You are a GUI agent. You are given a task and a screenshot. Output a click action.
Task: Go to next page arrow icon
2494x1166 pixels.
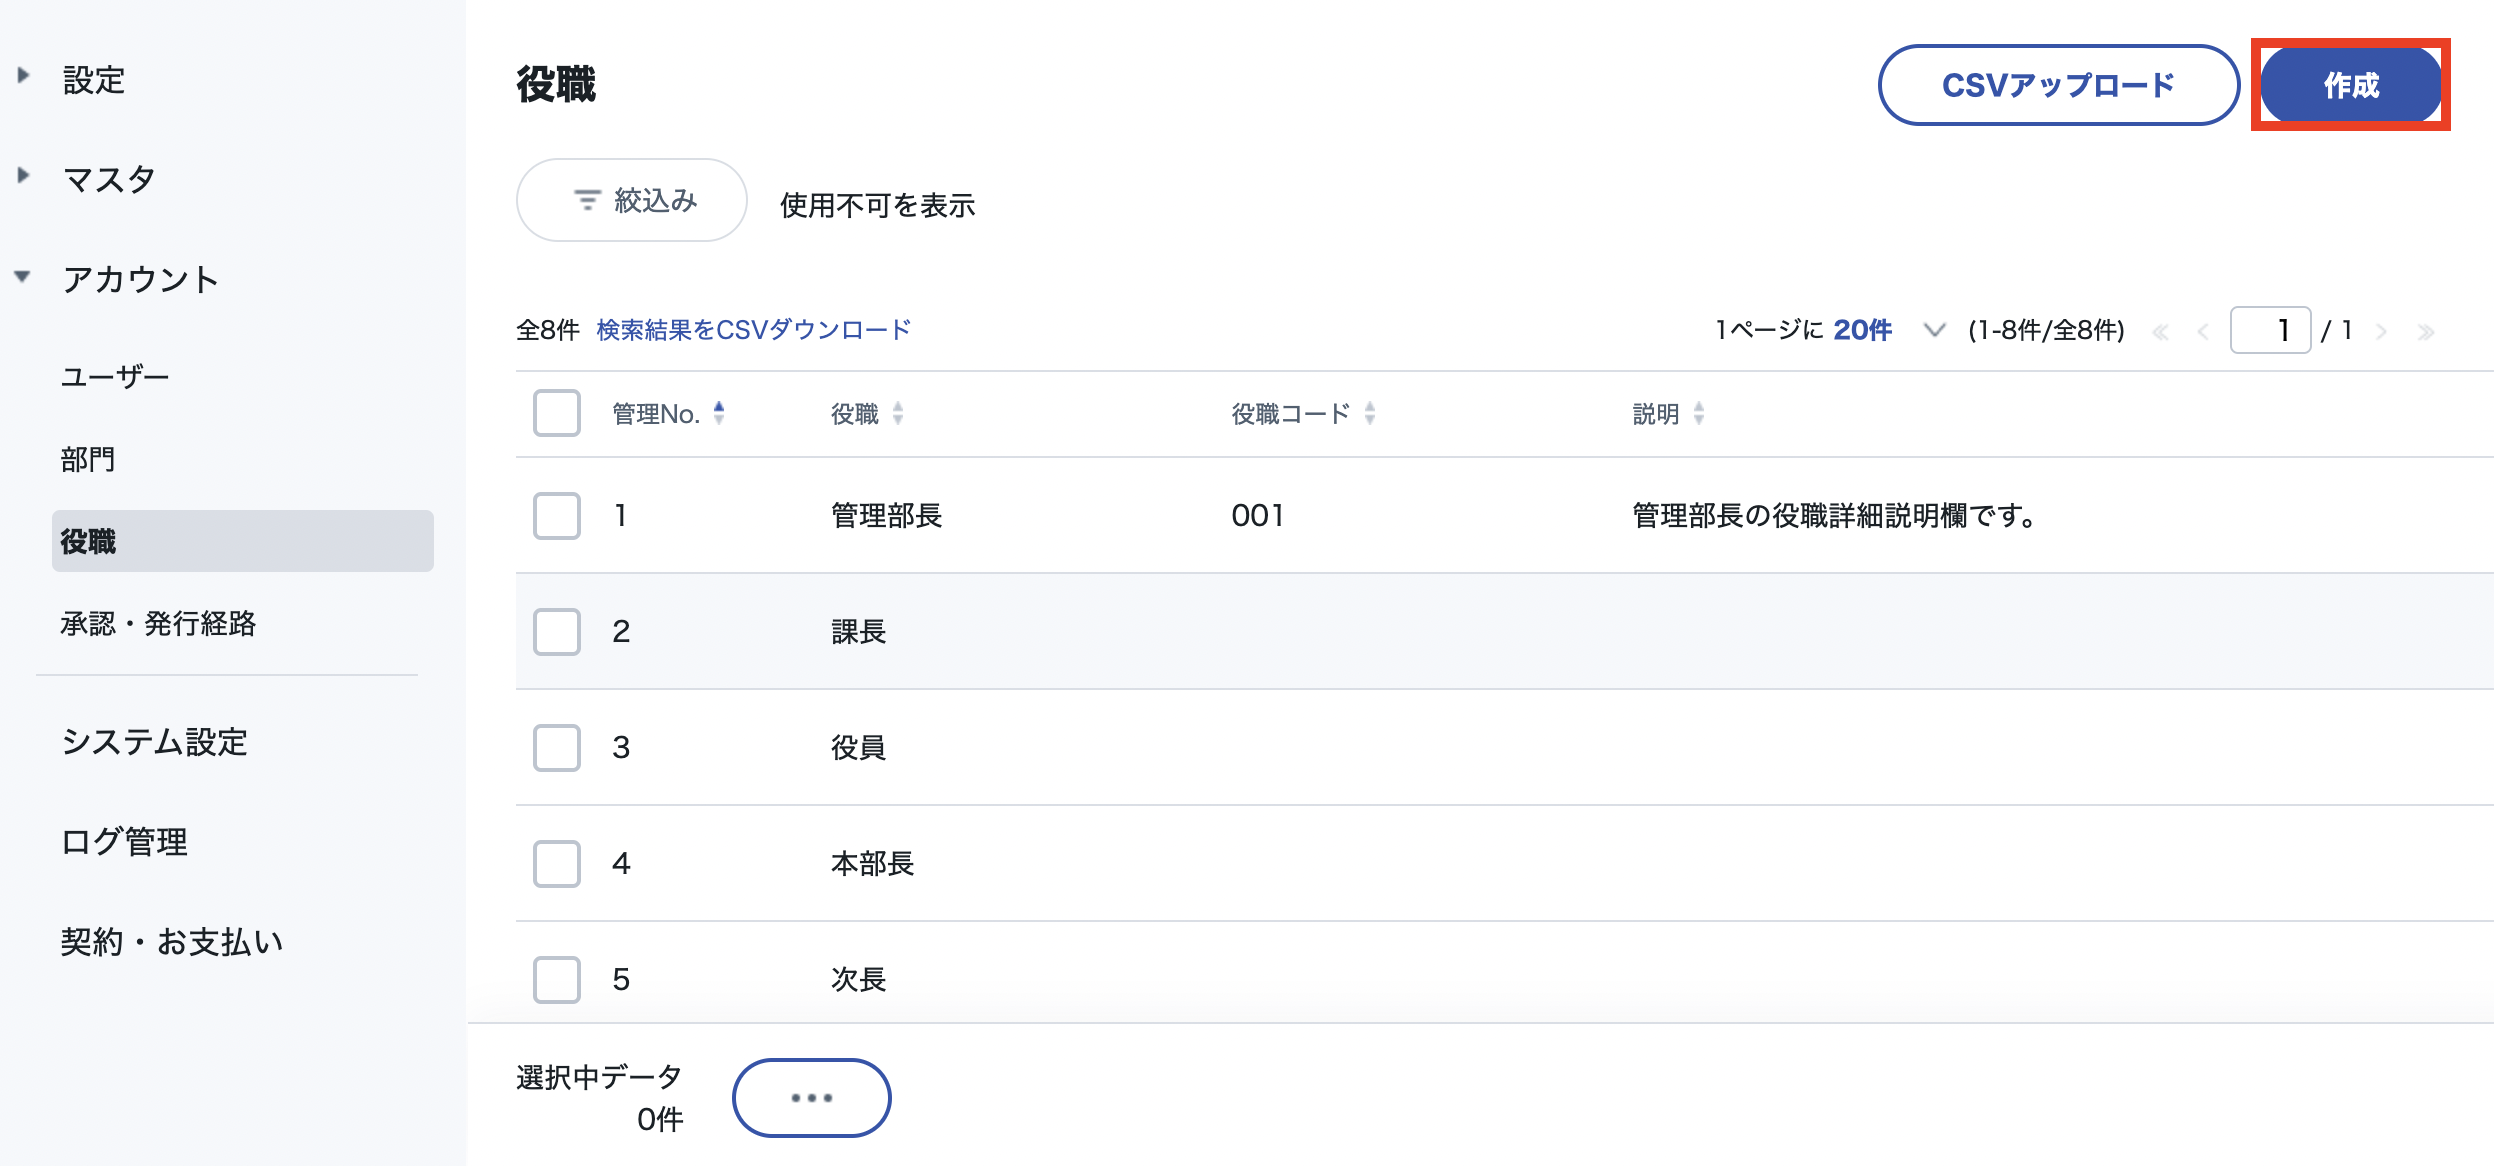point(2381,332)
